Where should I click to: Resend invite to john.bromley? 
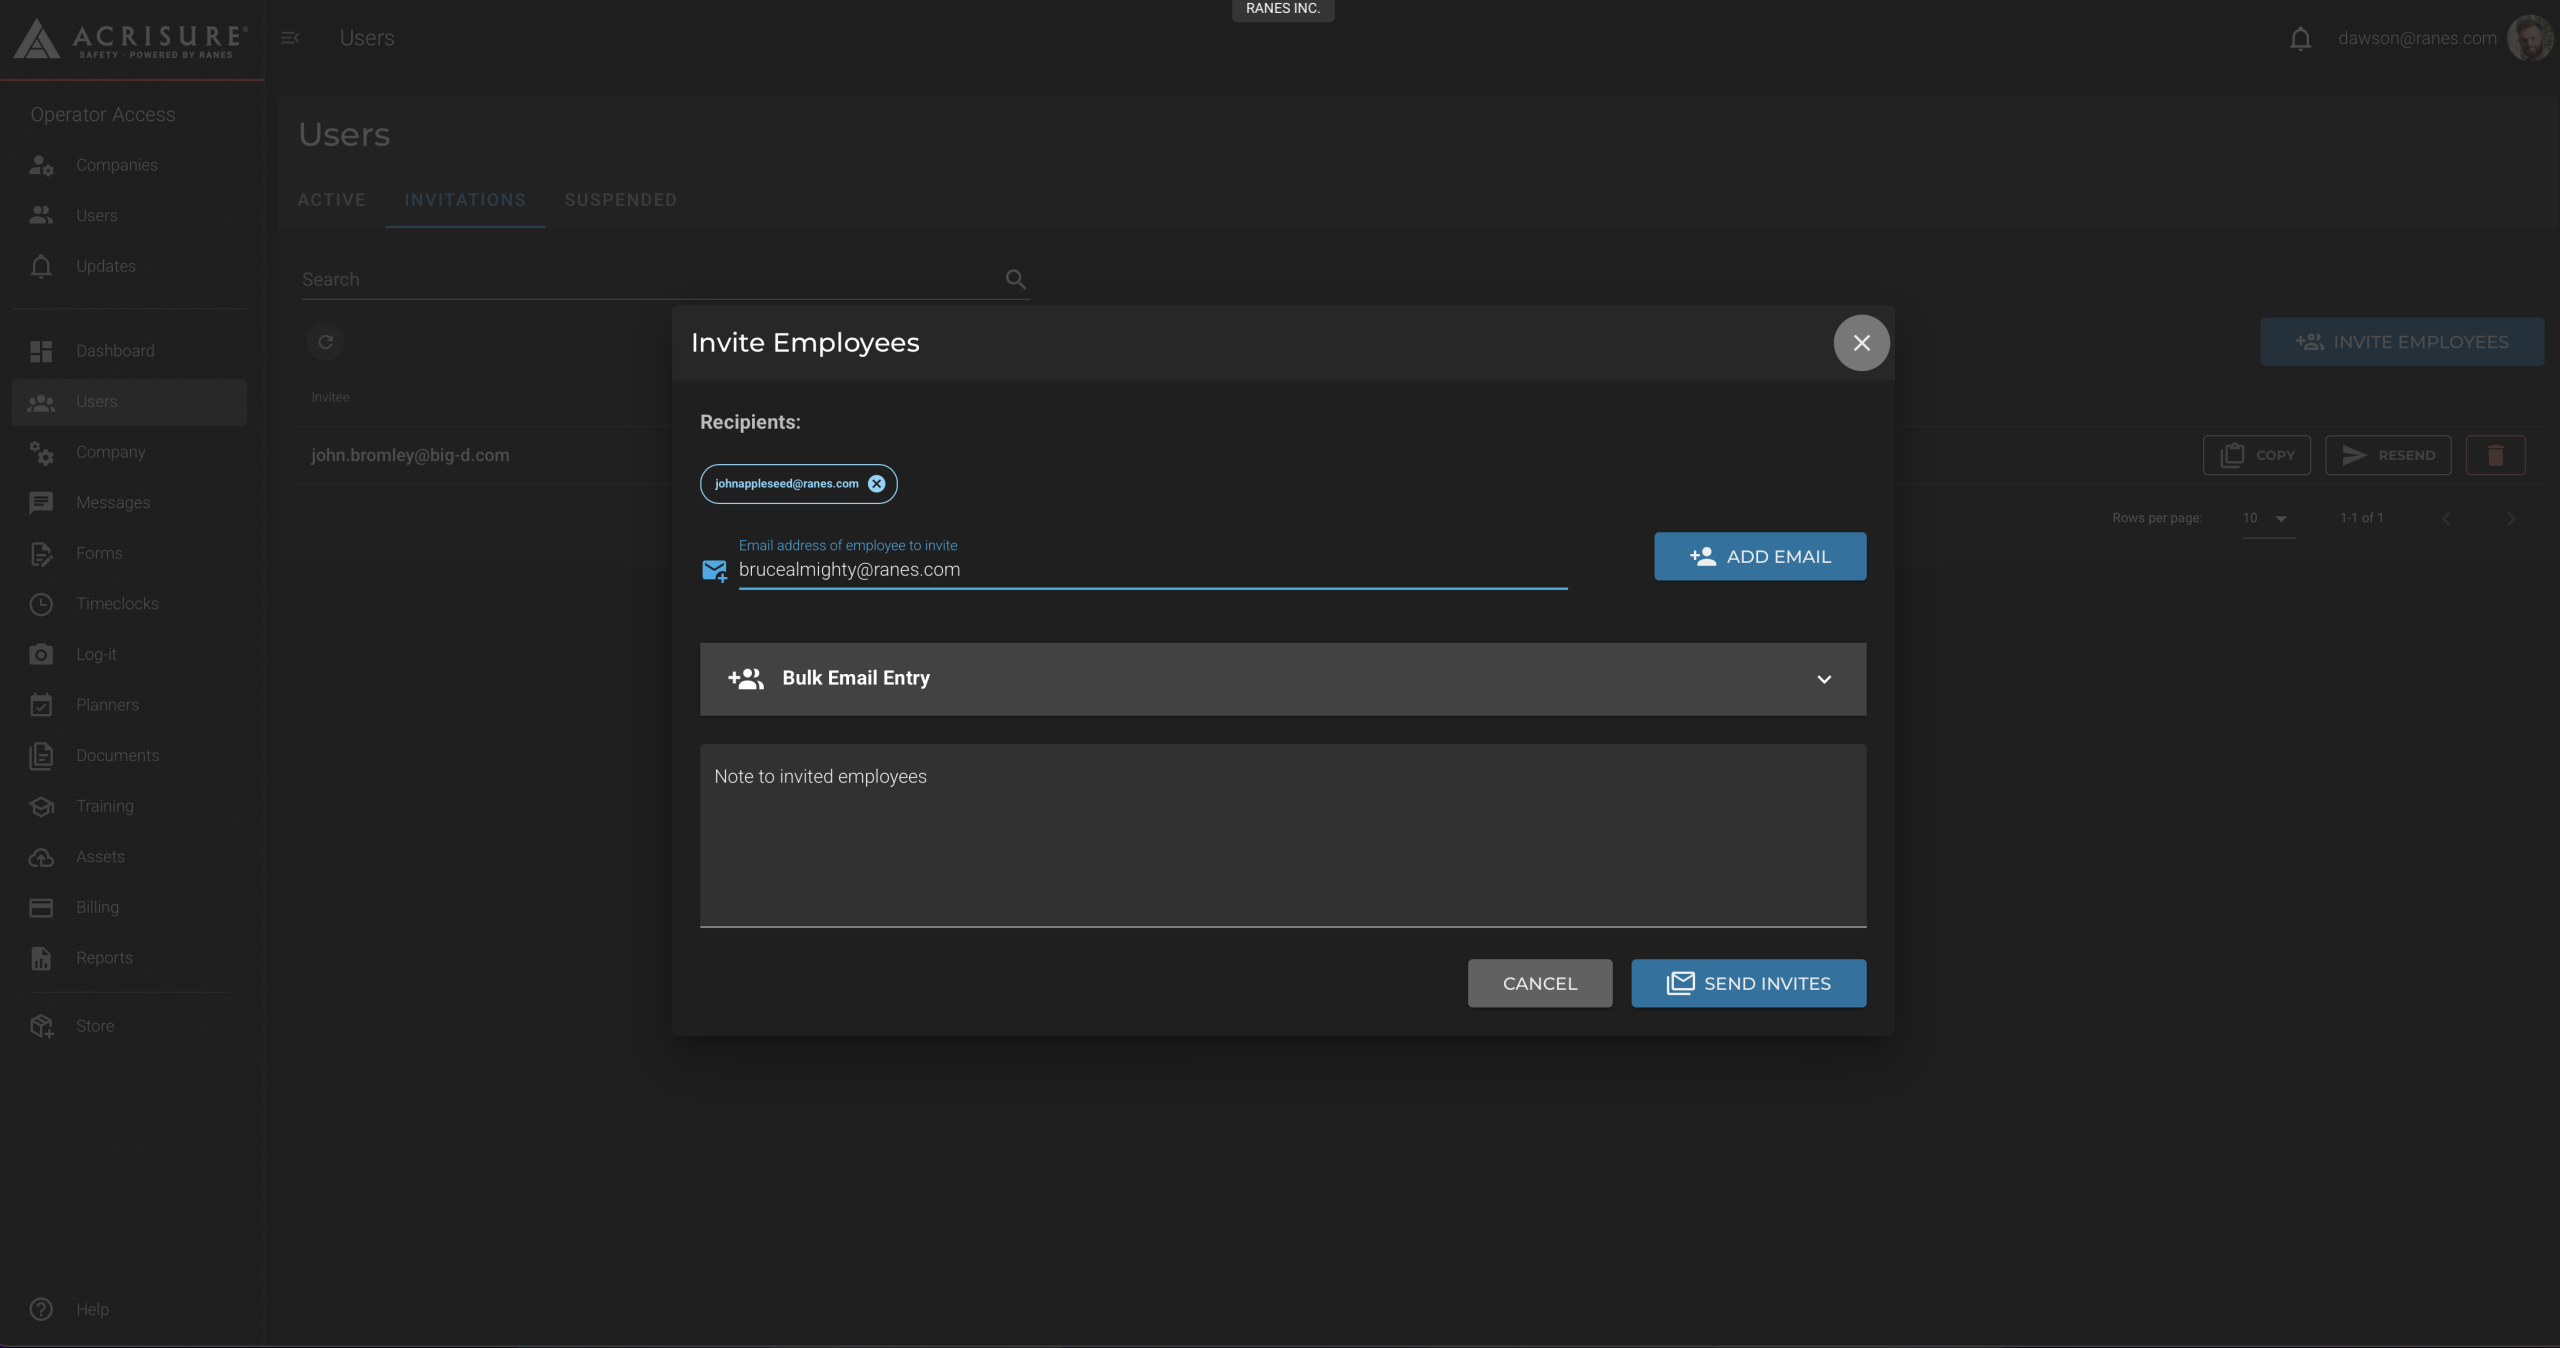2388,455
